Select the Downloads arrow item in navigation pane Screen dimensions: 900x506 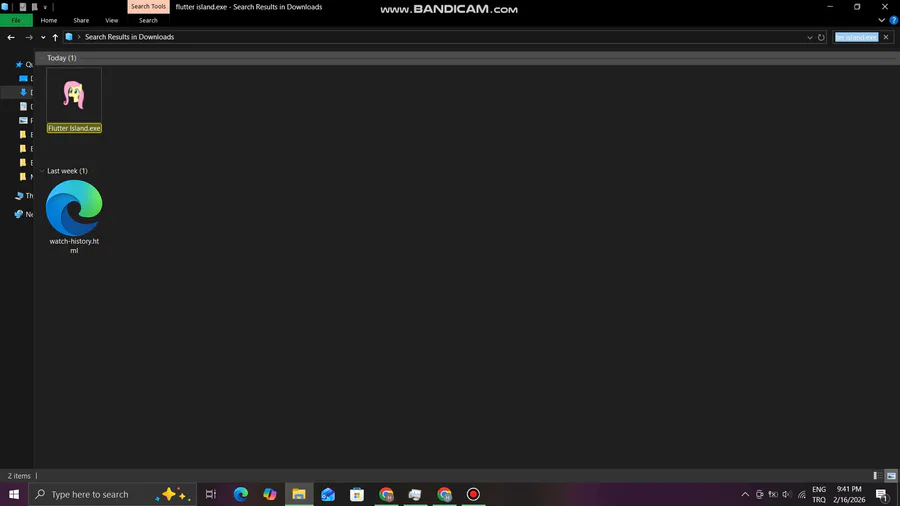click(24, 92)
